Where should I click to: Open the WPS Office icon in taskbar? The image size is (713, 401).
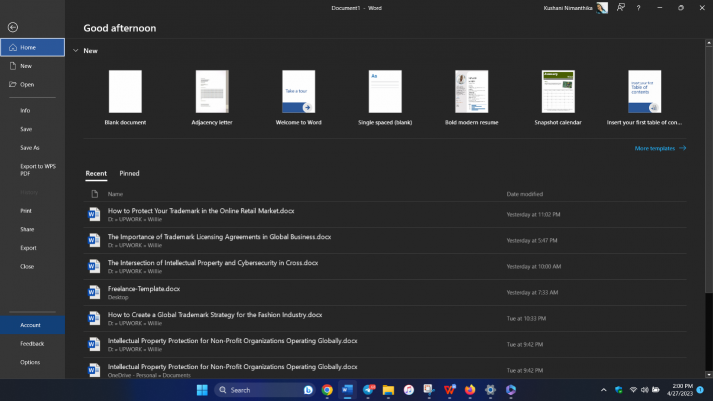point(450,390)
